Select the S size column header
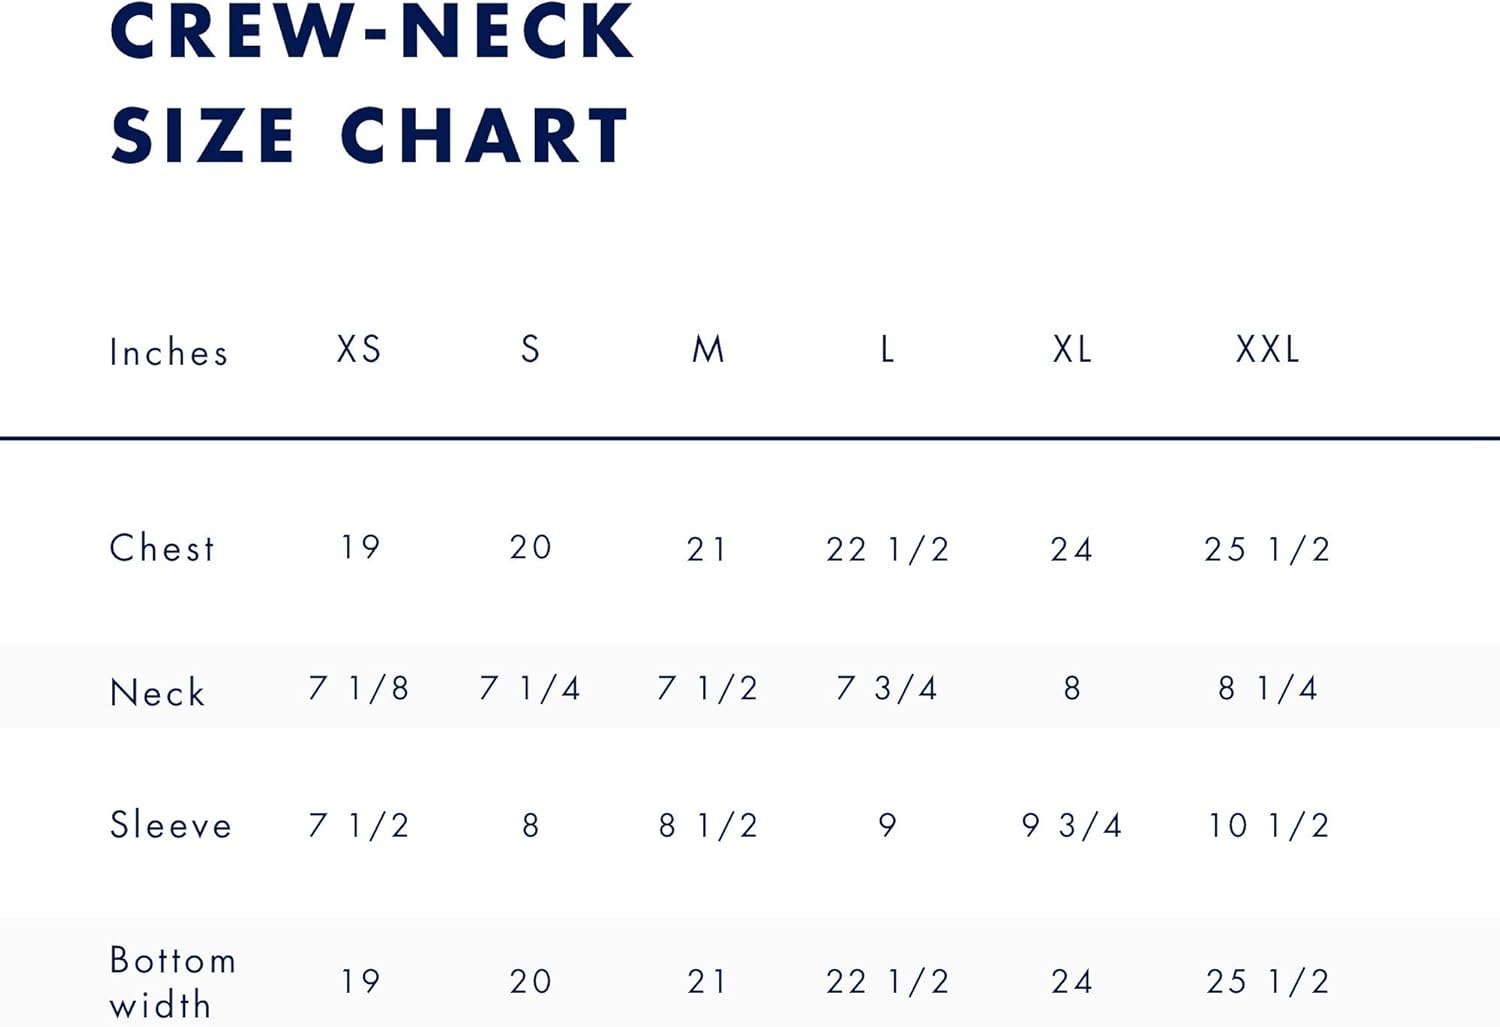1500x1027 pixels. pyautogui.click(x=531, y=349)
